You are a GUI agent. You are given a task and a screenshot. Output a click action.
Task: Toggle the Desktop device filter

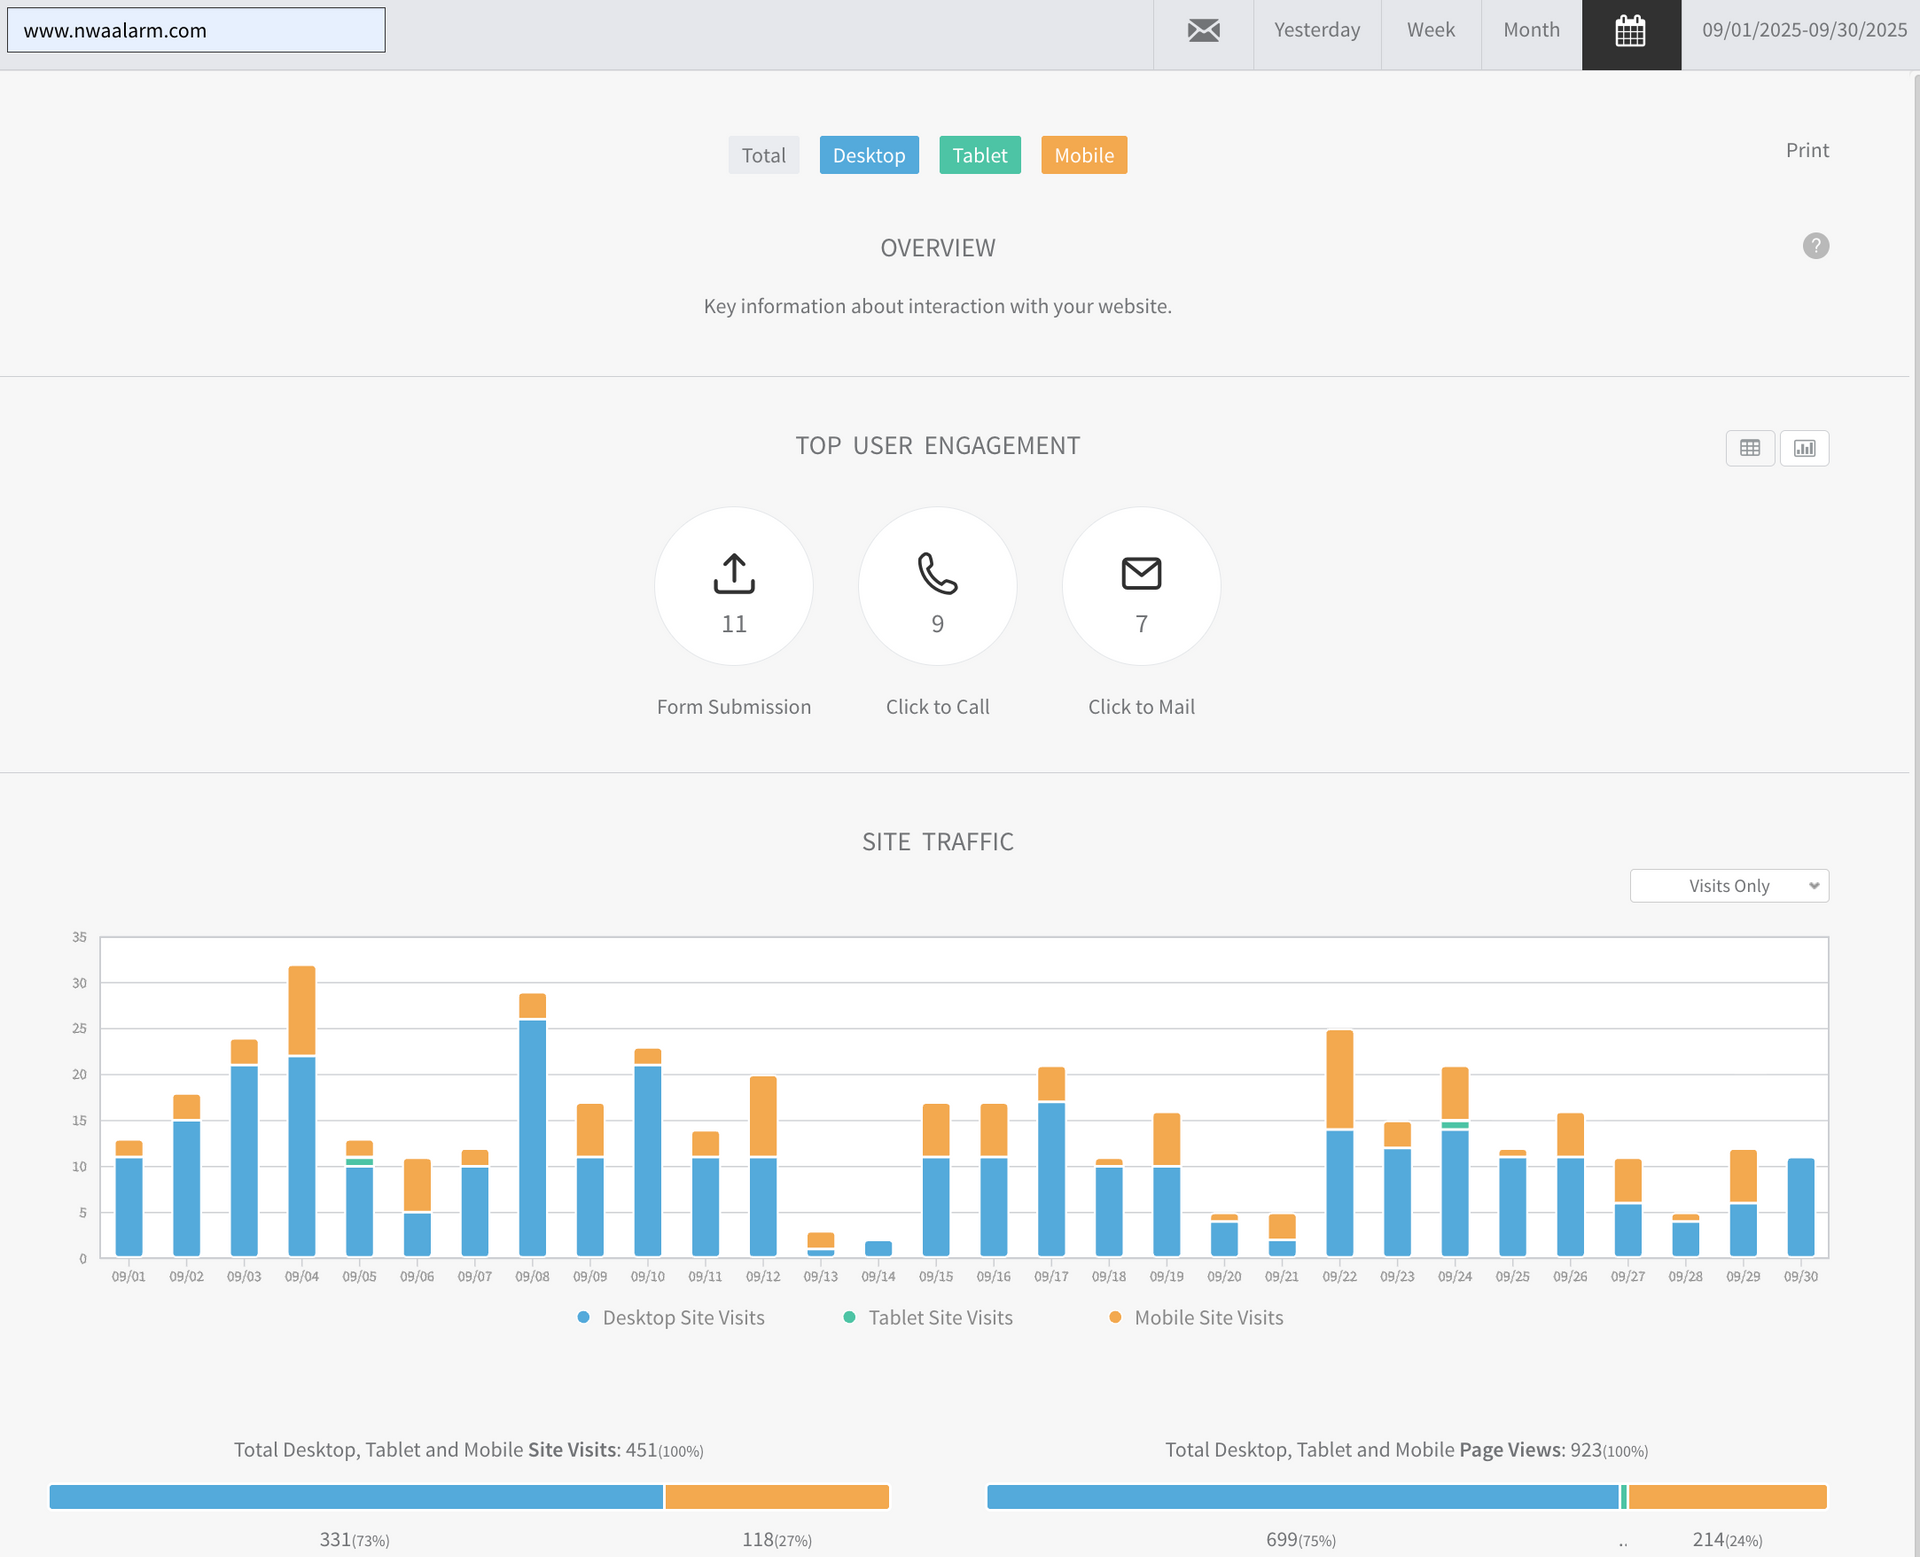pyautogui.click(x=868, y=155)
